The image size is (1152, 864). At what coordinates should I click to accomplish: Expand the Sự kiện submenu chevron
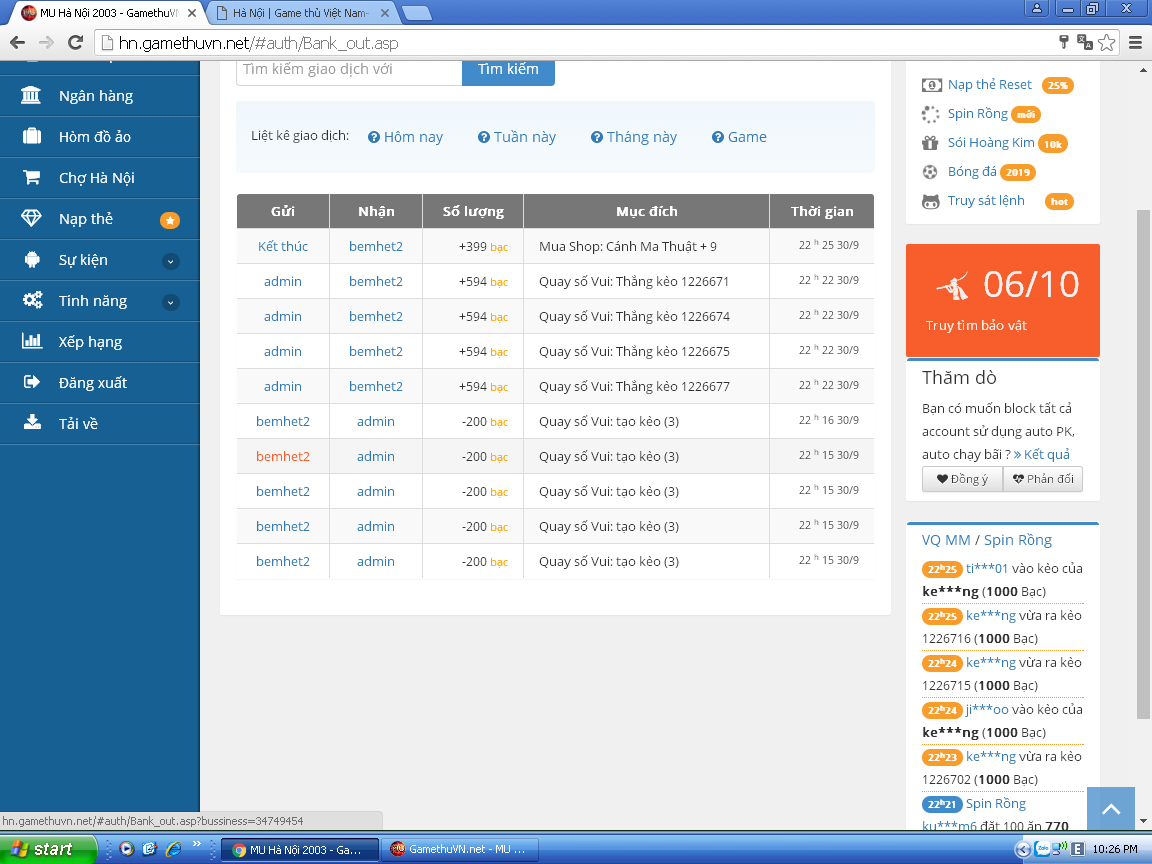(170, 261)
